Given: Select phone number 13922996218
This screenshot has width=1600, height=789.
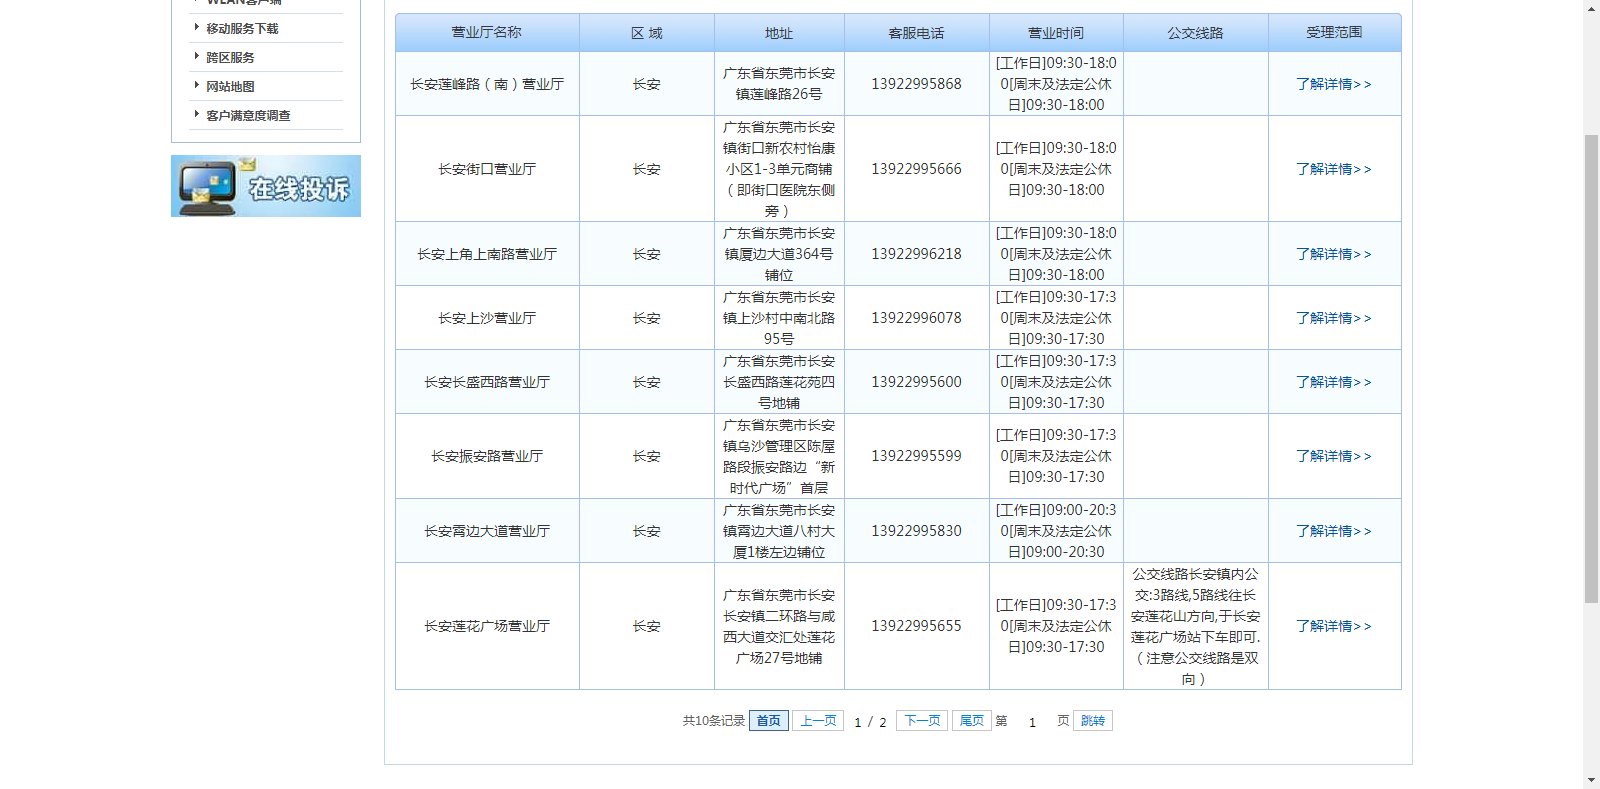Looking at the screenshot, I should click(x=917, y=254).
